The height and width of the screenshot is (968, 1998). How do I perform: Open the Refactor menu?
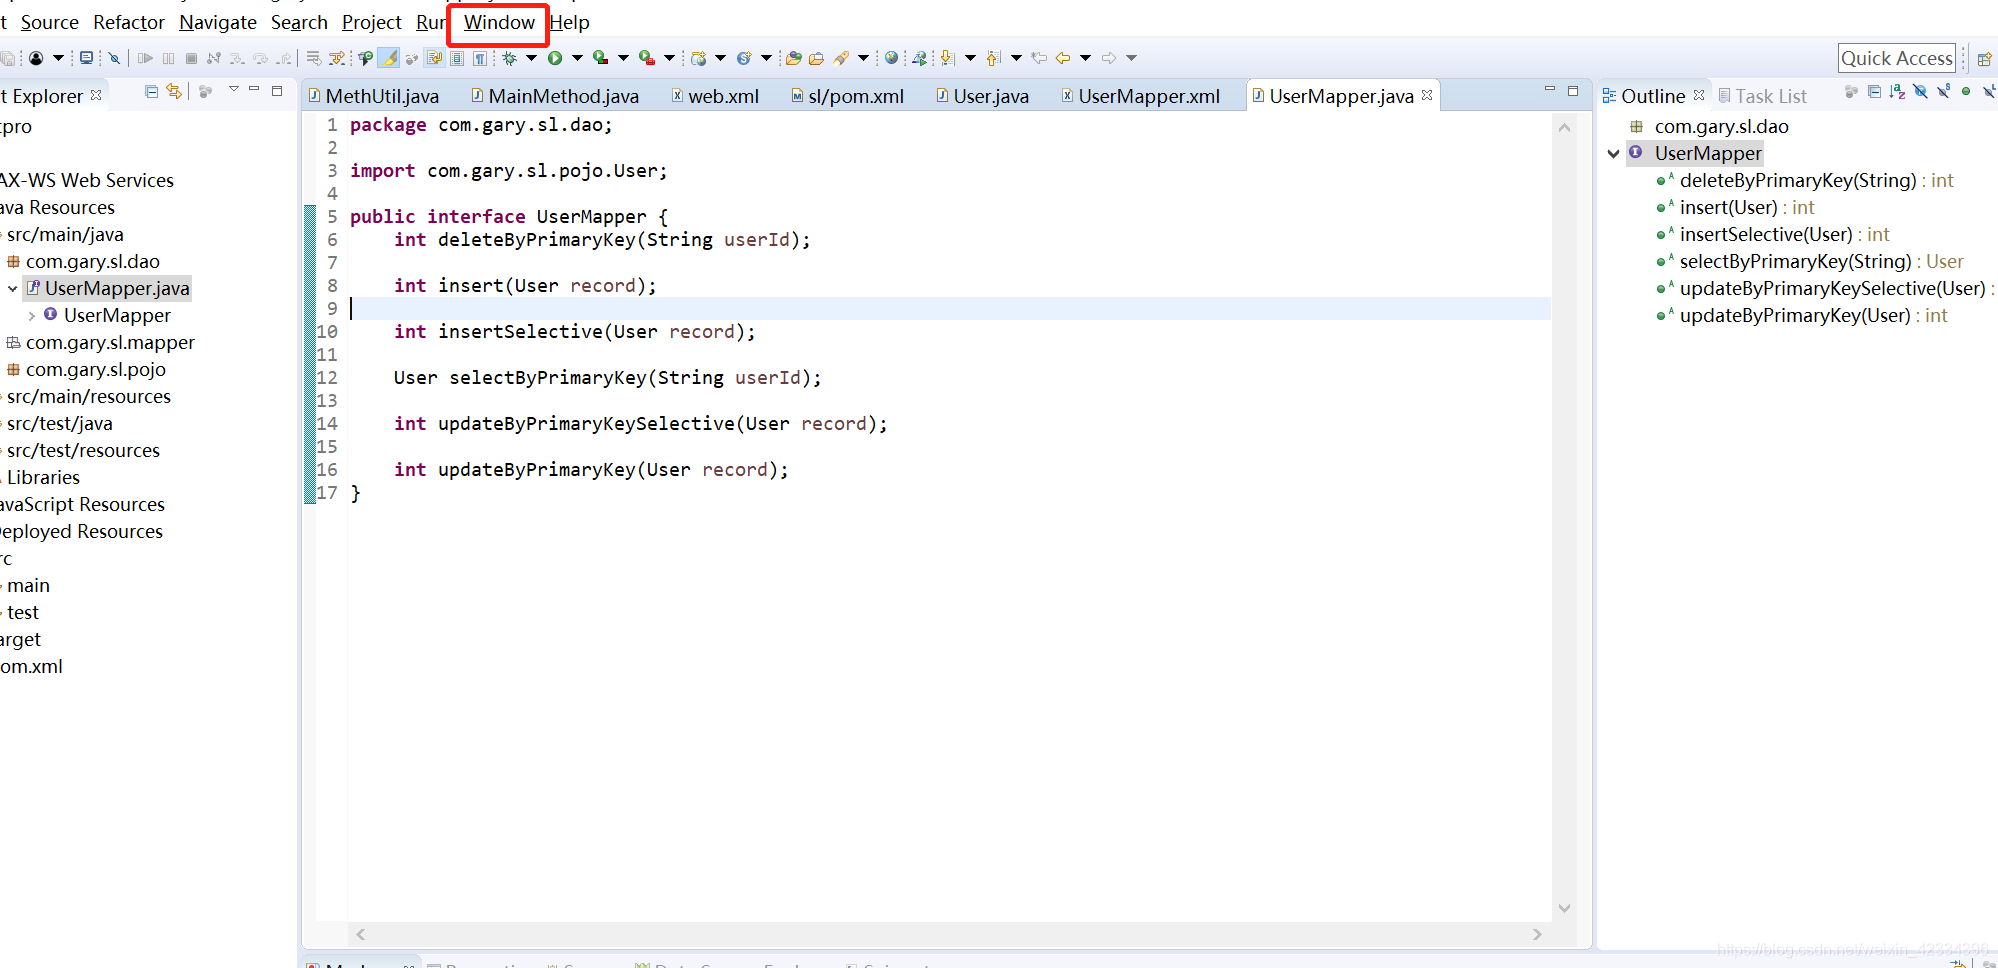[x=129, y=22]
